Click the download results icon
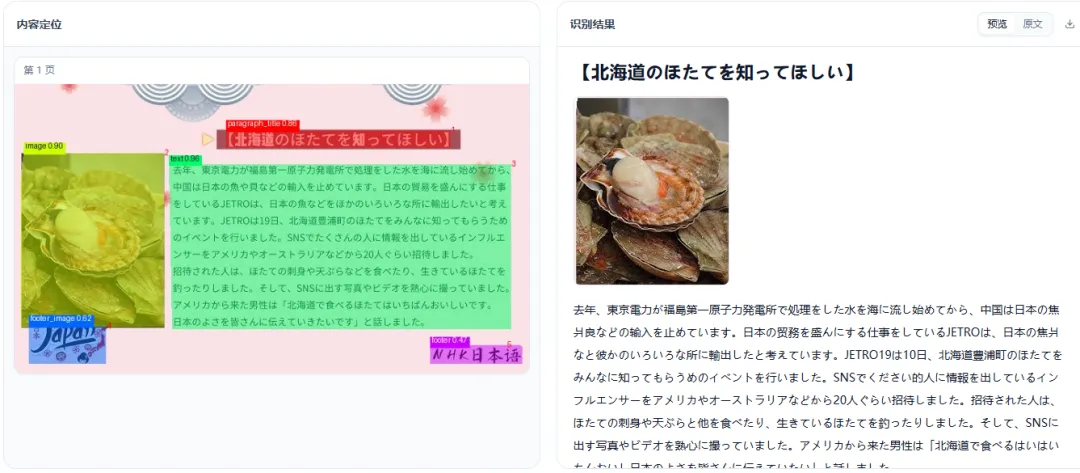Viewport: 1080px width, 473px height. pyautogui.click(x=1069, y=24)
